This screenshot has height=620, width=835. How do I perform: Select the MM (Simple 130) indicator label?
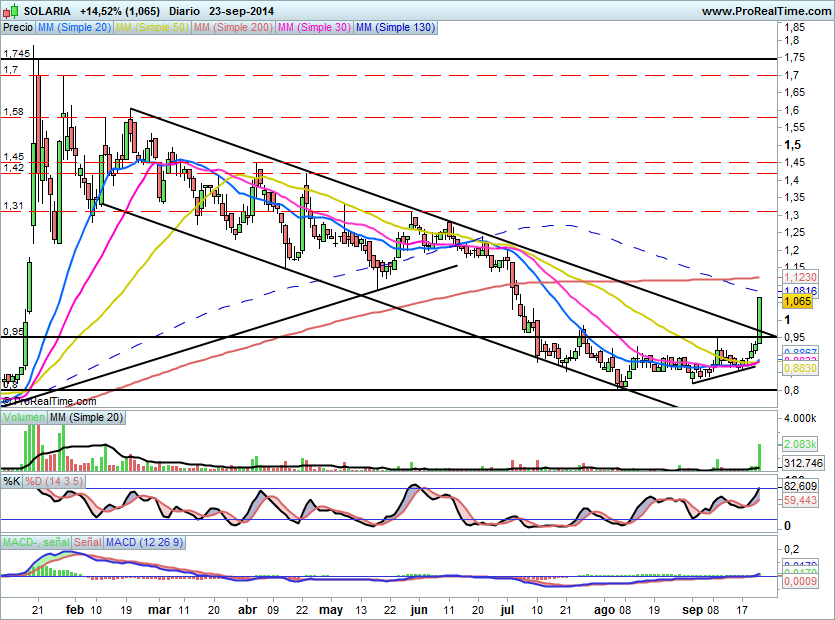click(396, 28)
